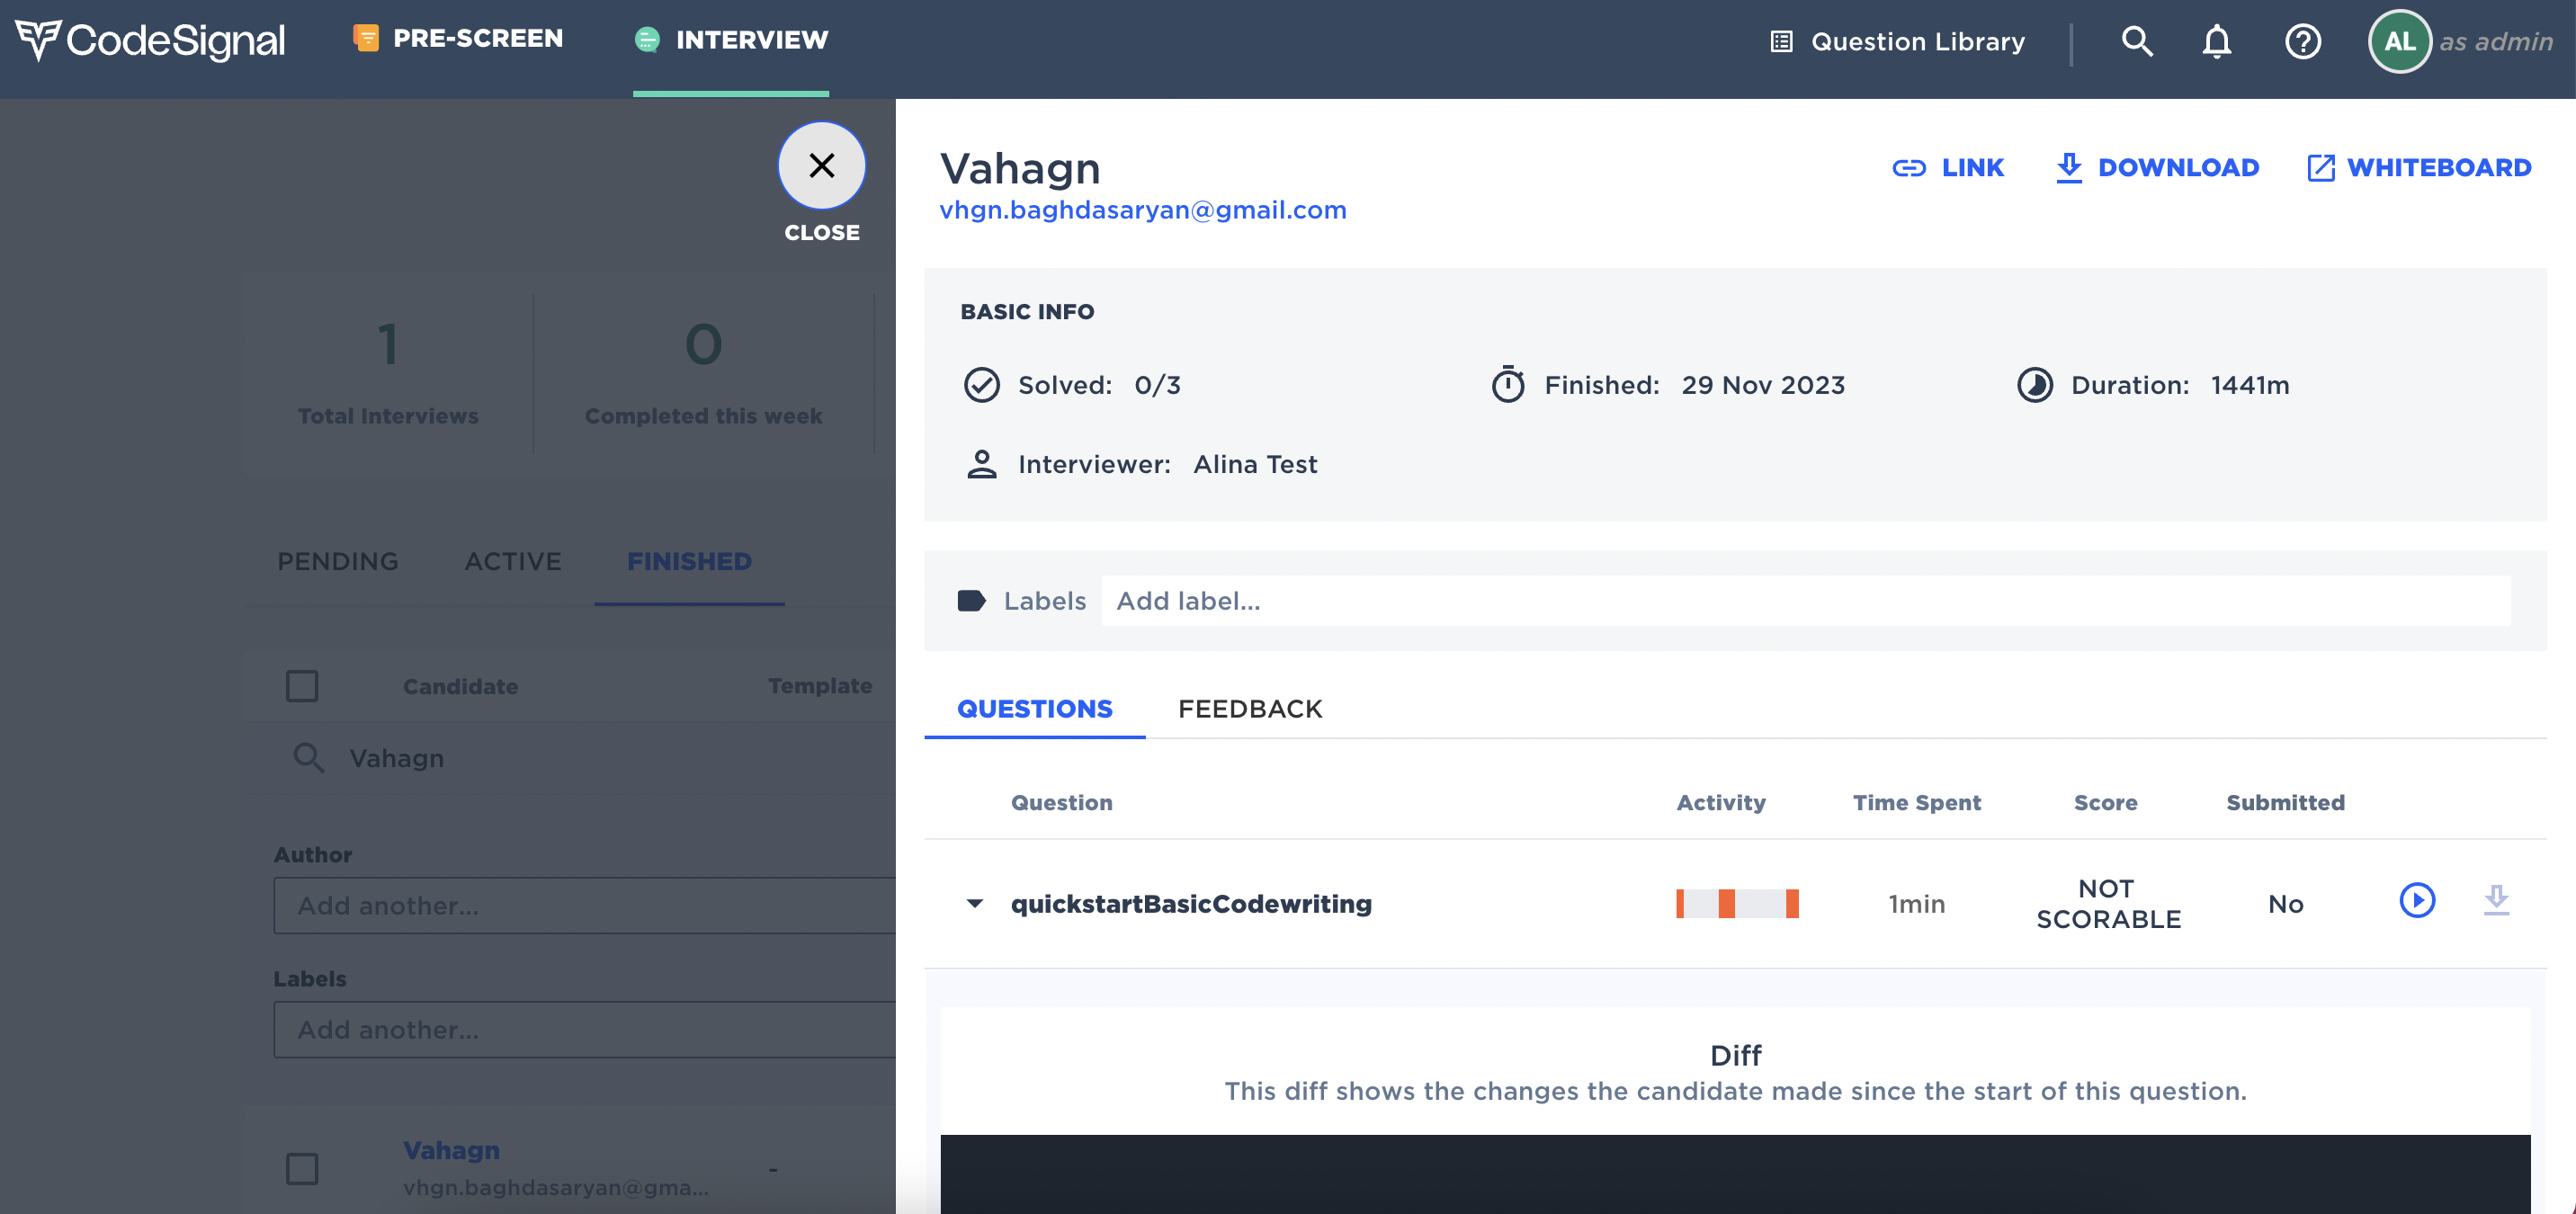The width and height of the screenshot is (2576, 1214).
Task: Click the search magnifier icon in header
Action: 2137,41
